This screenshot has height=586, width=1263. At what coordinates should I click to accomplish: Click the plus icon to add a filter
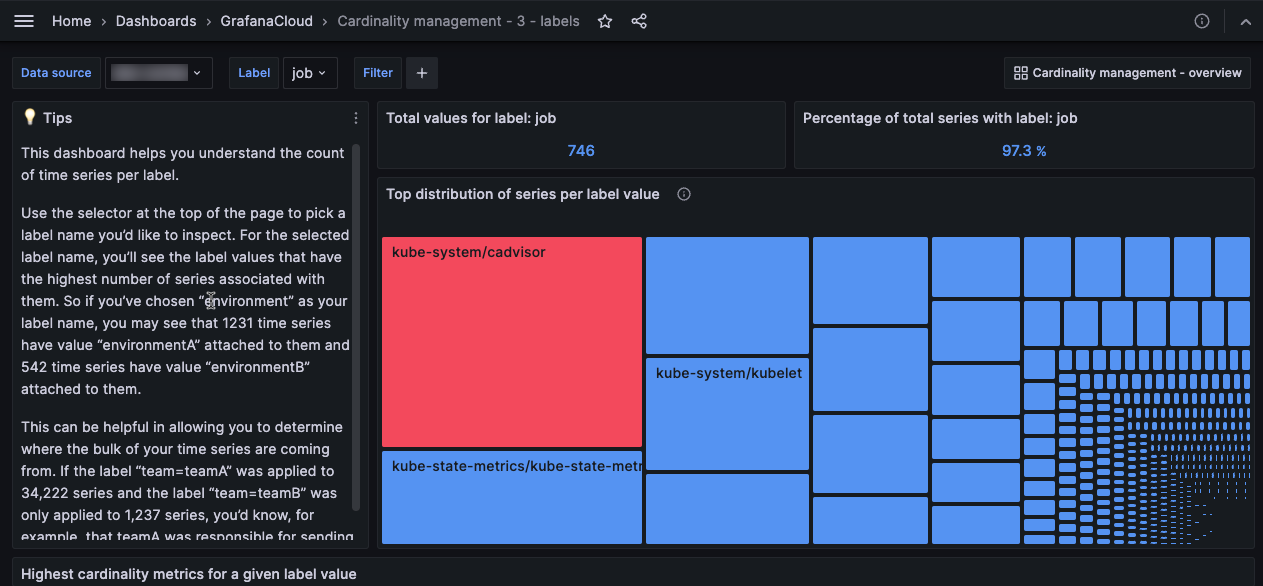pos(421,72)
